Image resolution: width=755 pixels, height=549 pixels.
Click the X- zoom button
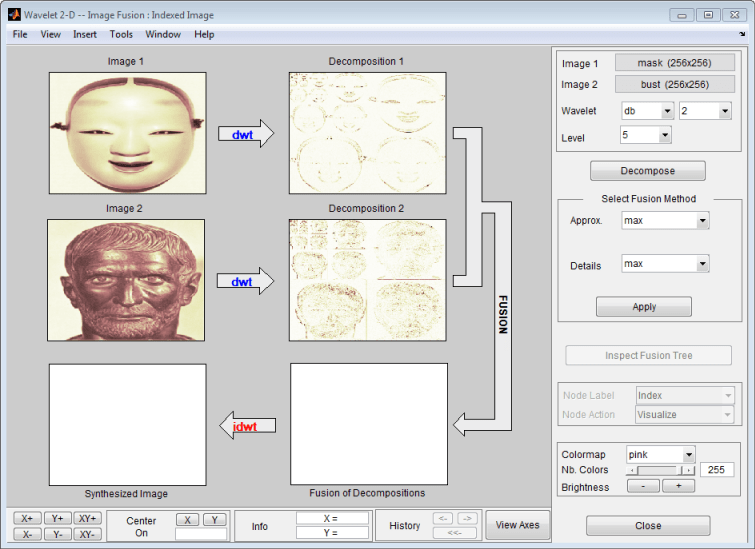pos(27,535)
